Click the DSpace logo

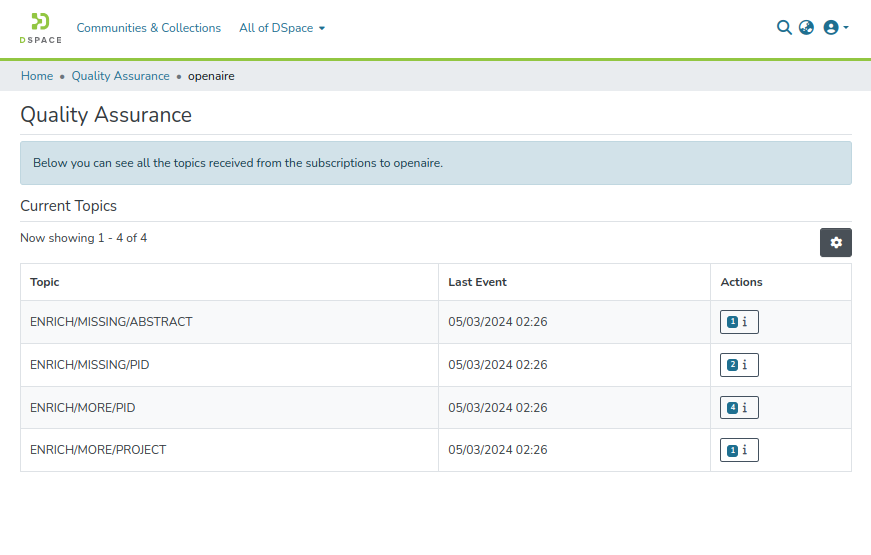(40, 28)
